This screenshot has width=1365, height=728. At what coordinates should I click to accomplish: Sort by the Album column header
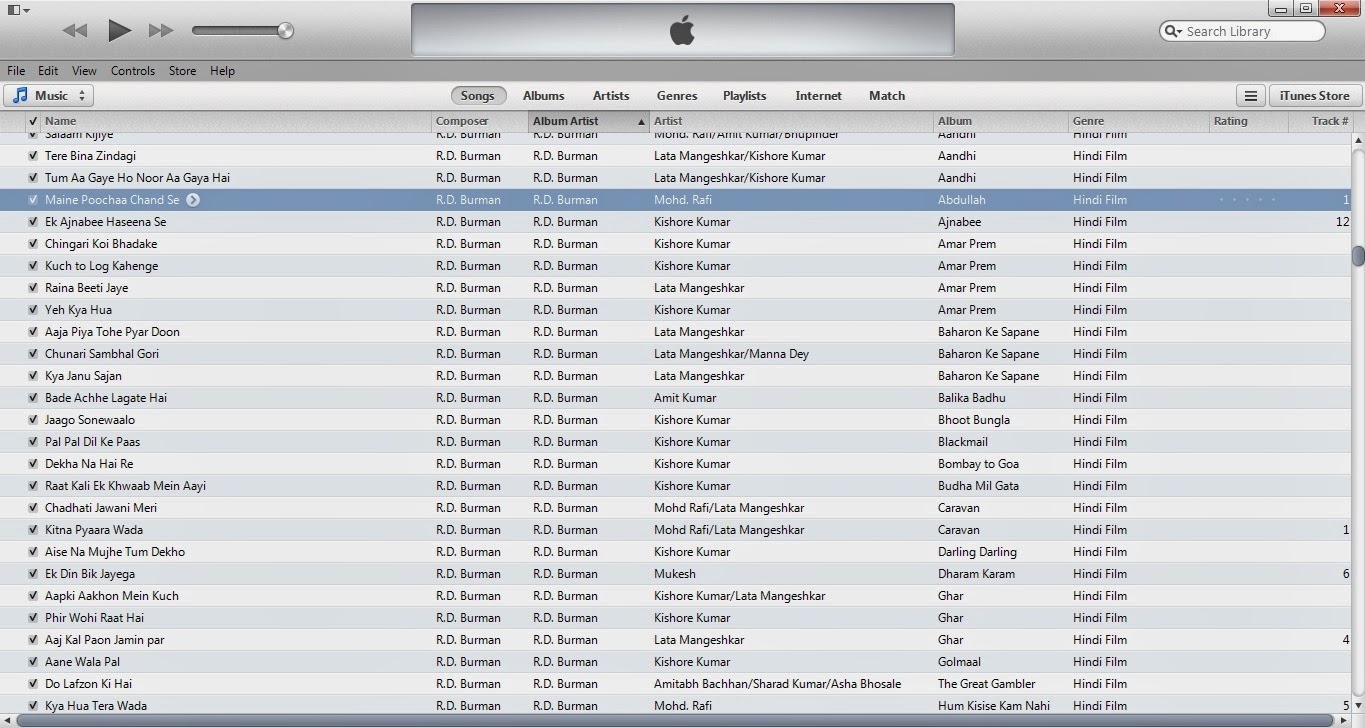pyautogui.click(x=1001, y=121)
